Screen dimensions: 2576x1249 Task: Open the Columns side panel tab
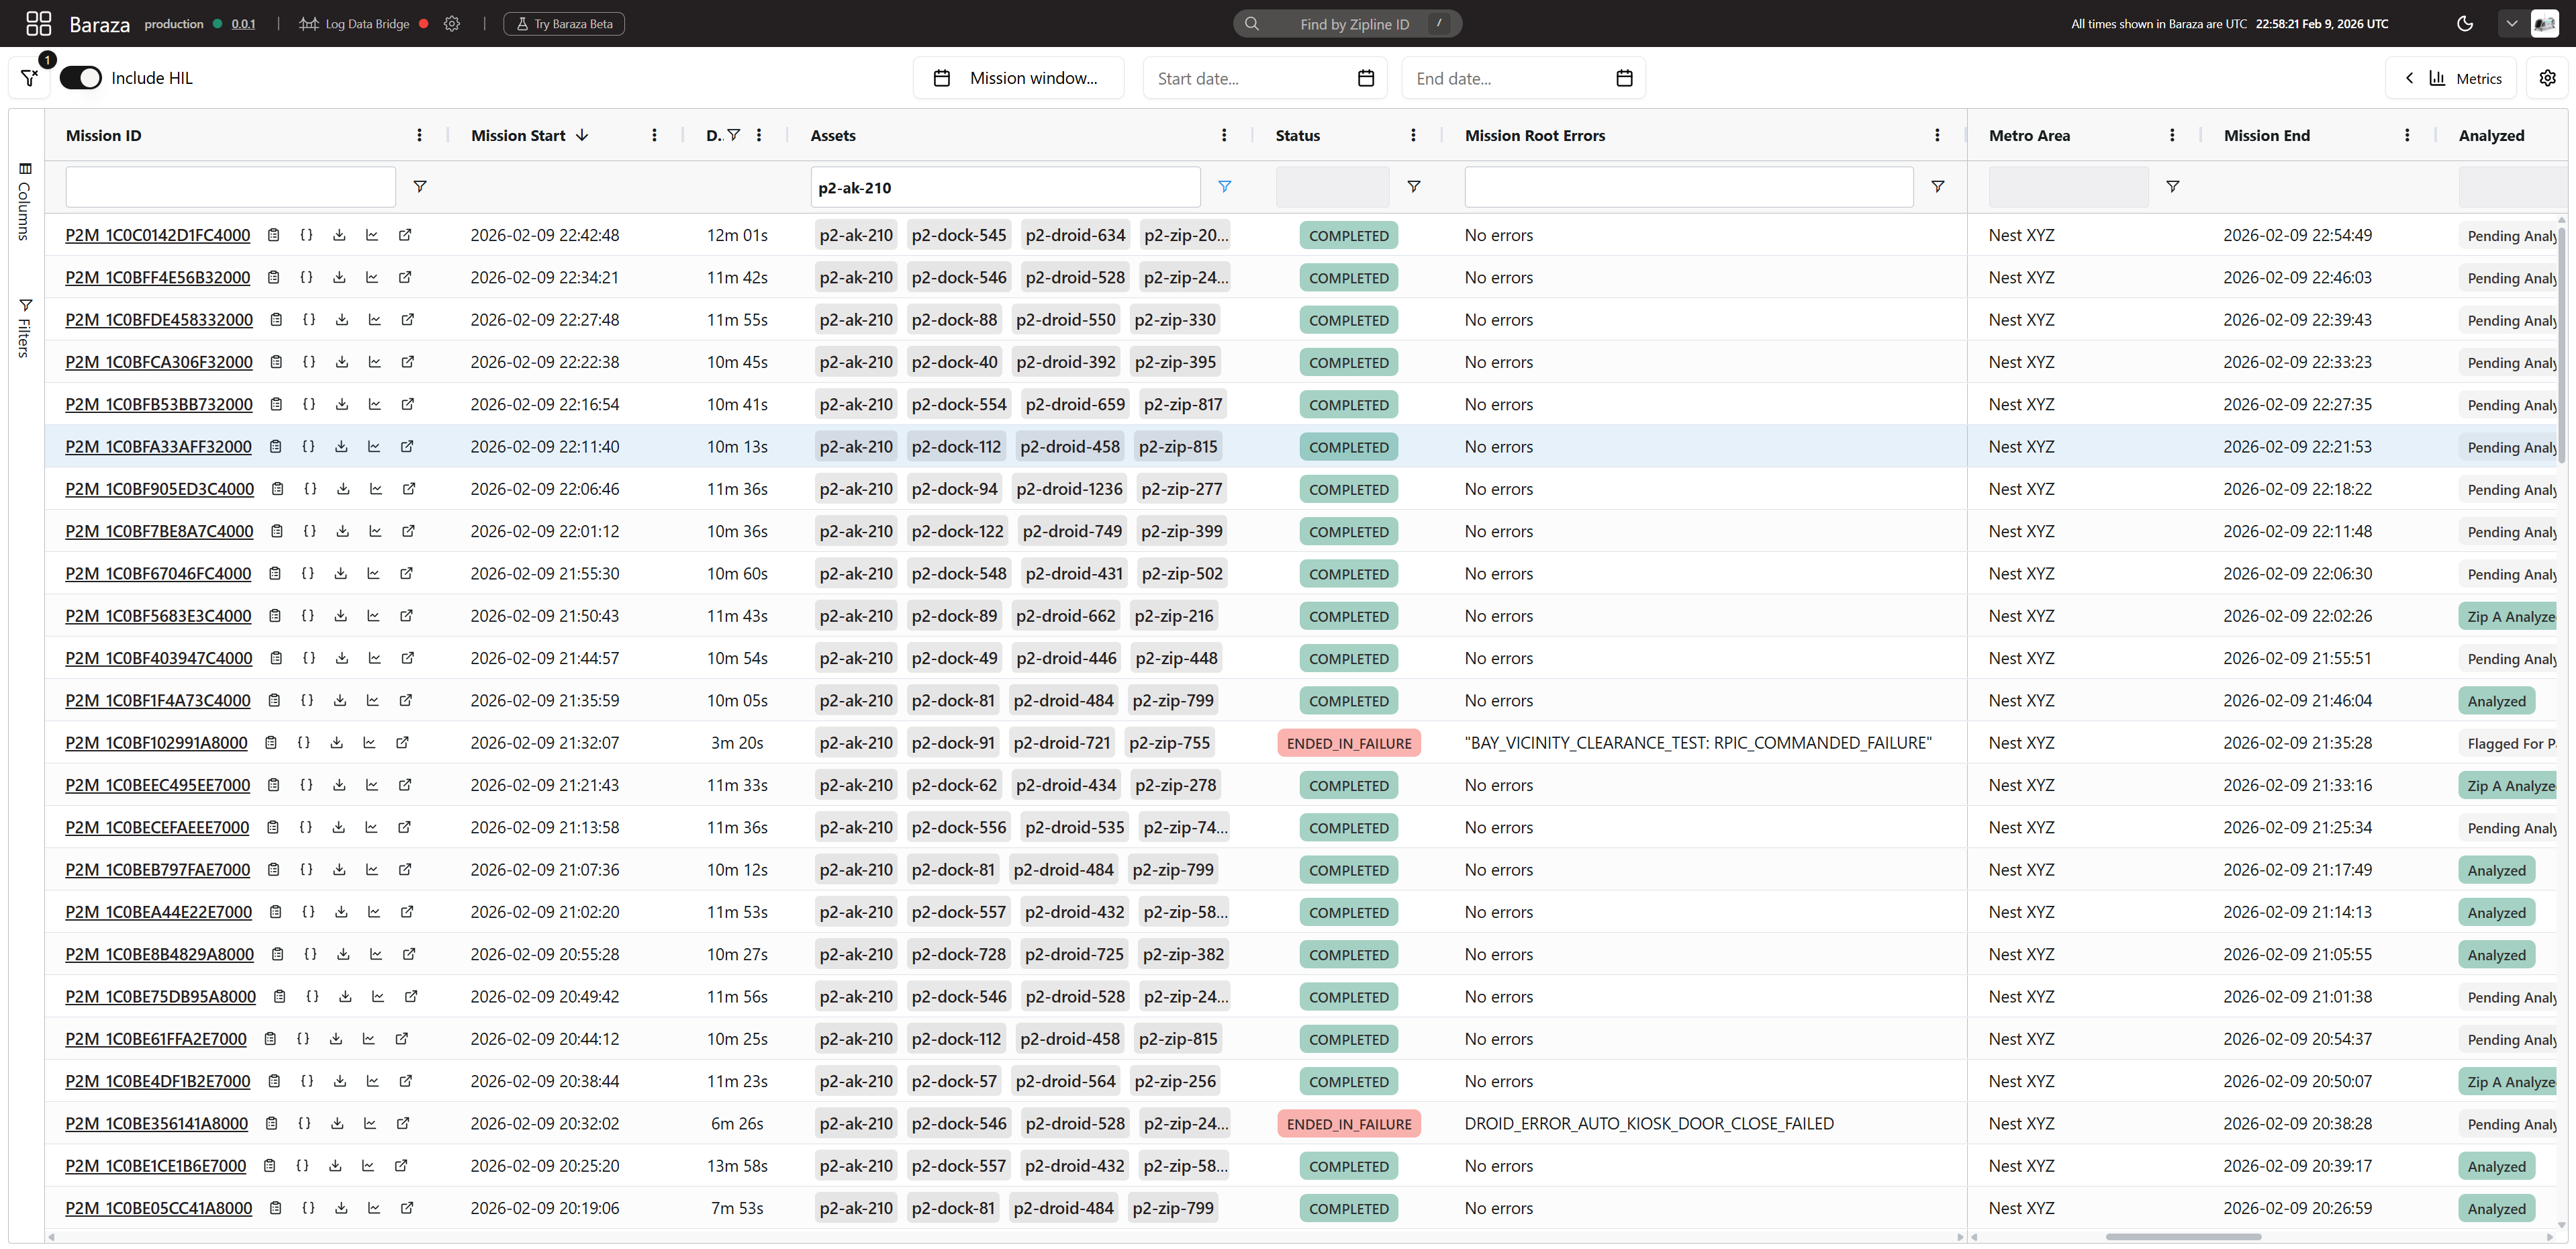24,201
